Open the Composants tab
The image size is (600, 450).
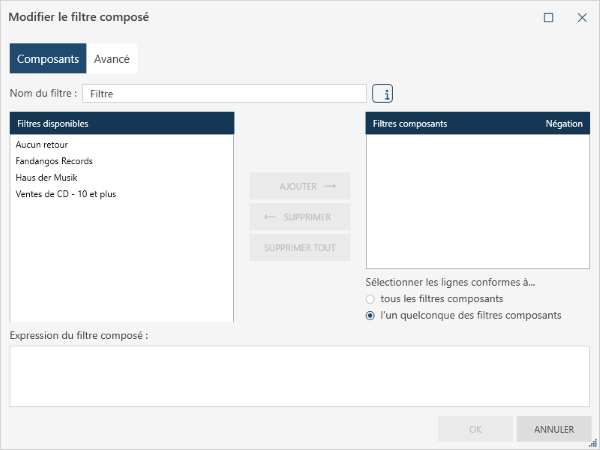[x=48, y=59]
